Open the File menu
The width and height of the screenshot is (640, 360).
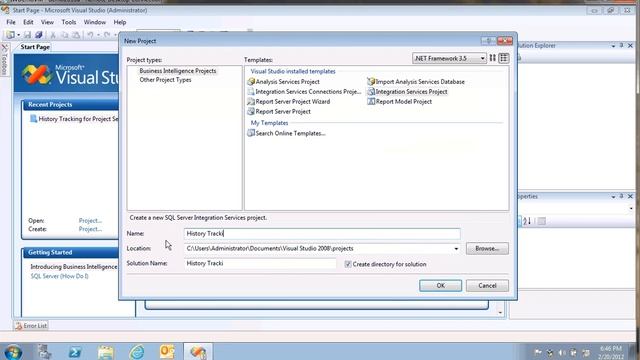pyautogui.click(x=11, y=22)
